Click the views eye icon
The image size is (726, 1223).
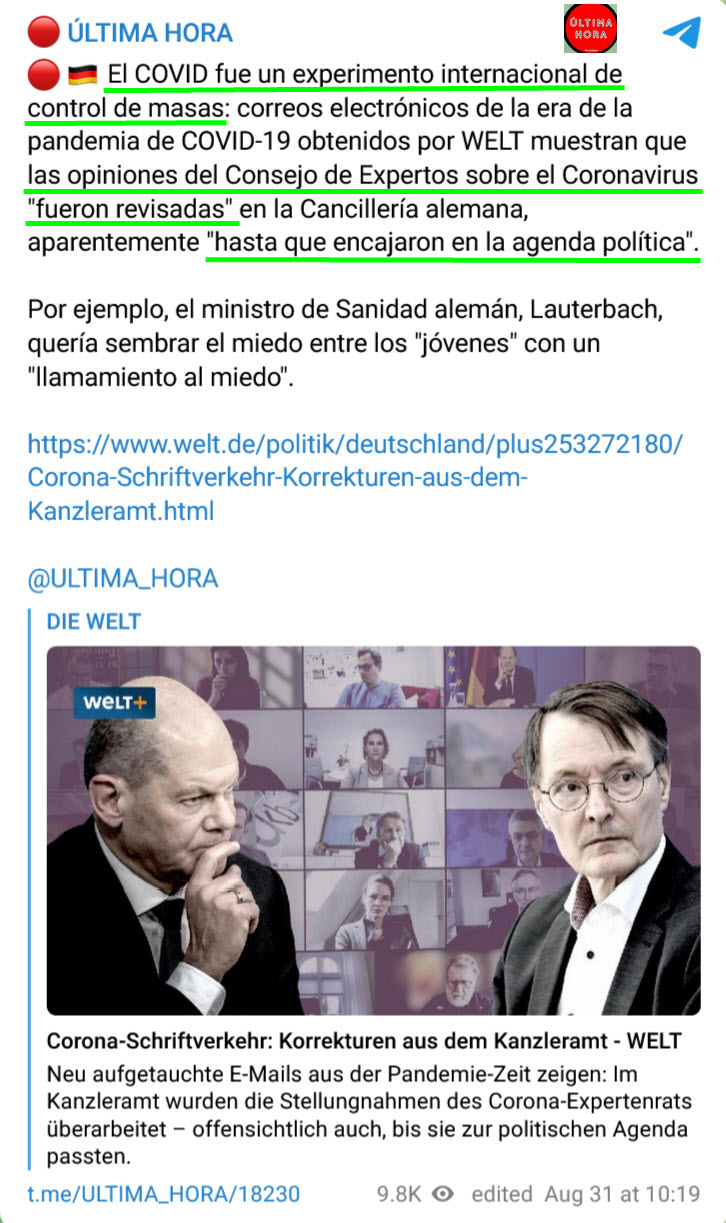tap(444, 1194)
